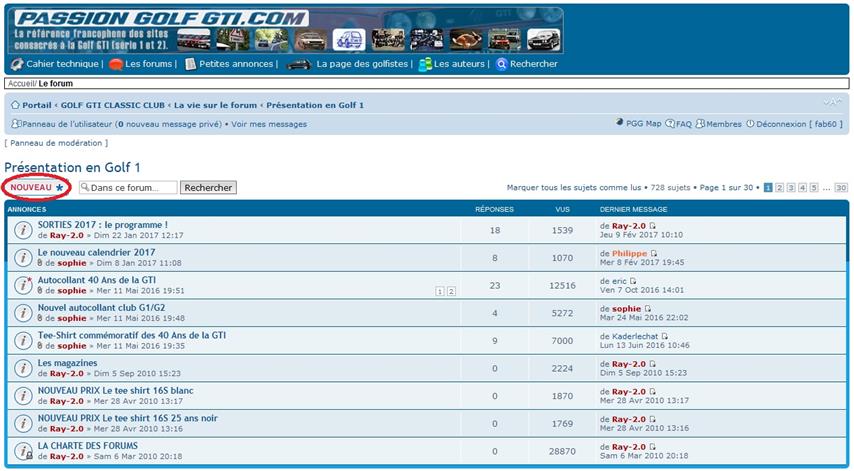Open the Rechercher menu item
The image size is (854, 471).
coord(534,64)
